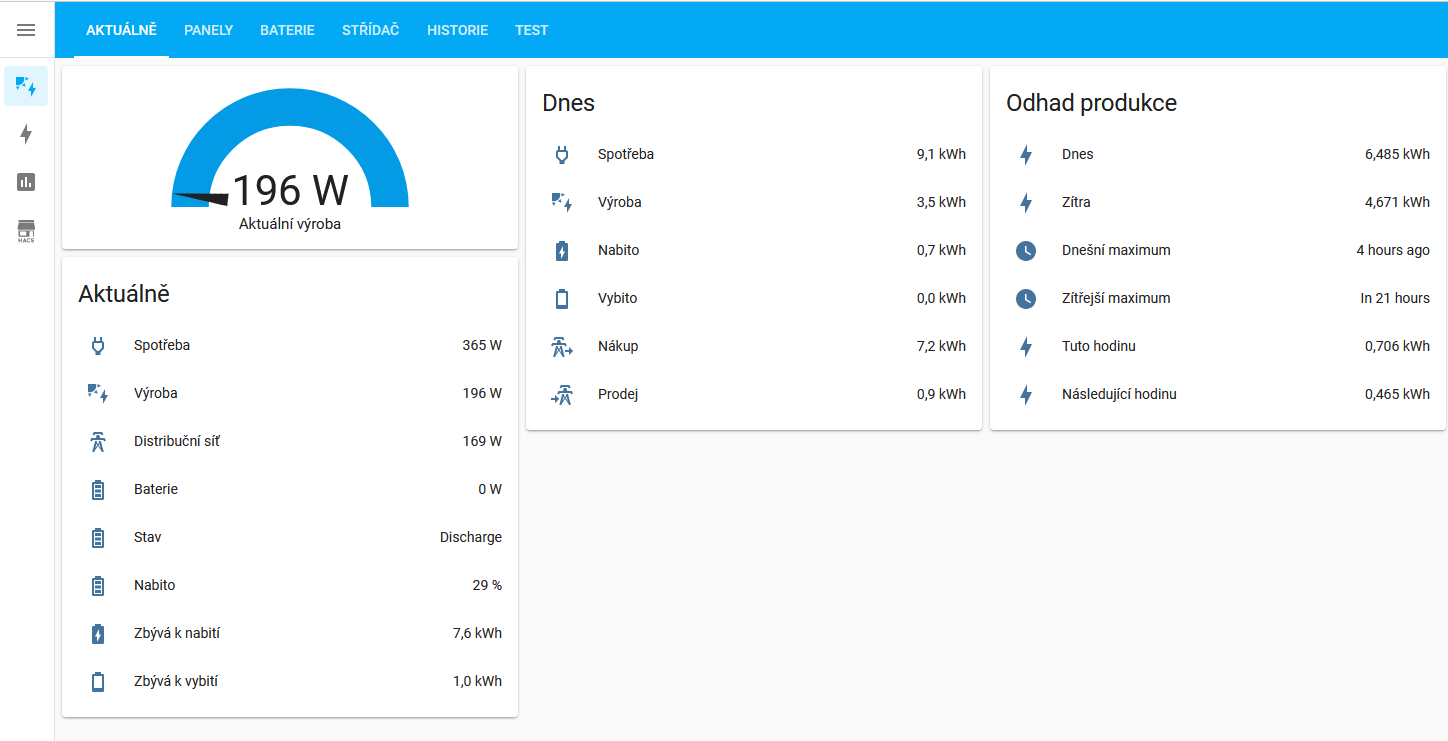Click the 1,0 kWh Zbývá k vybití value

pos(477,682)
